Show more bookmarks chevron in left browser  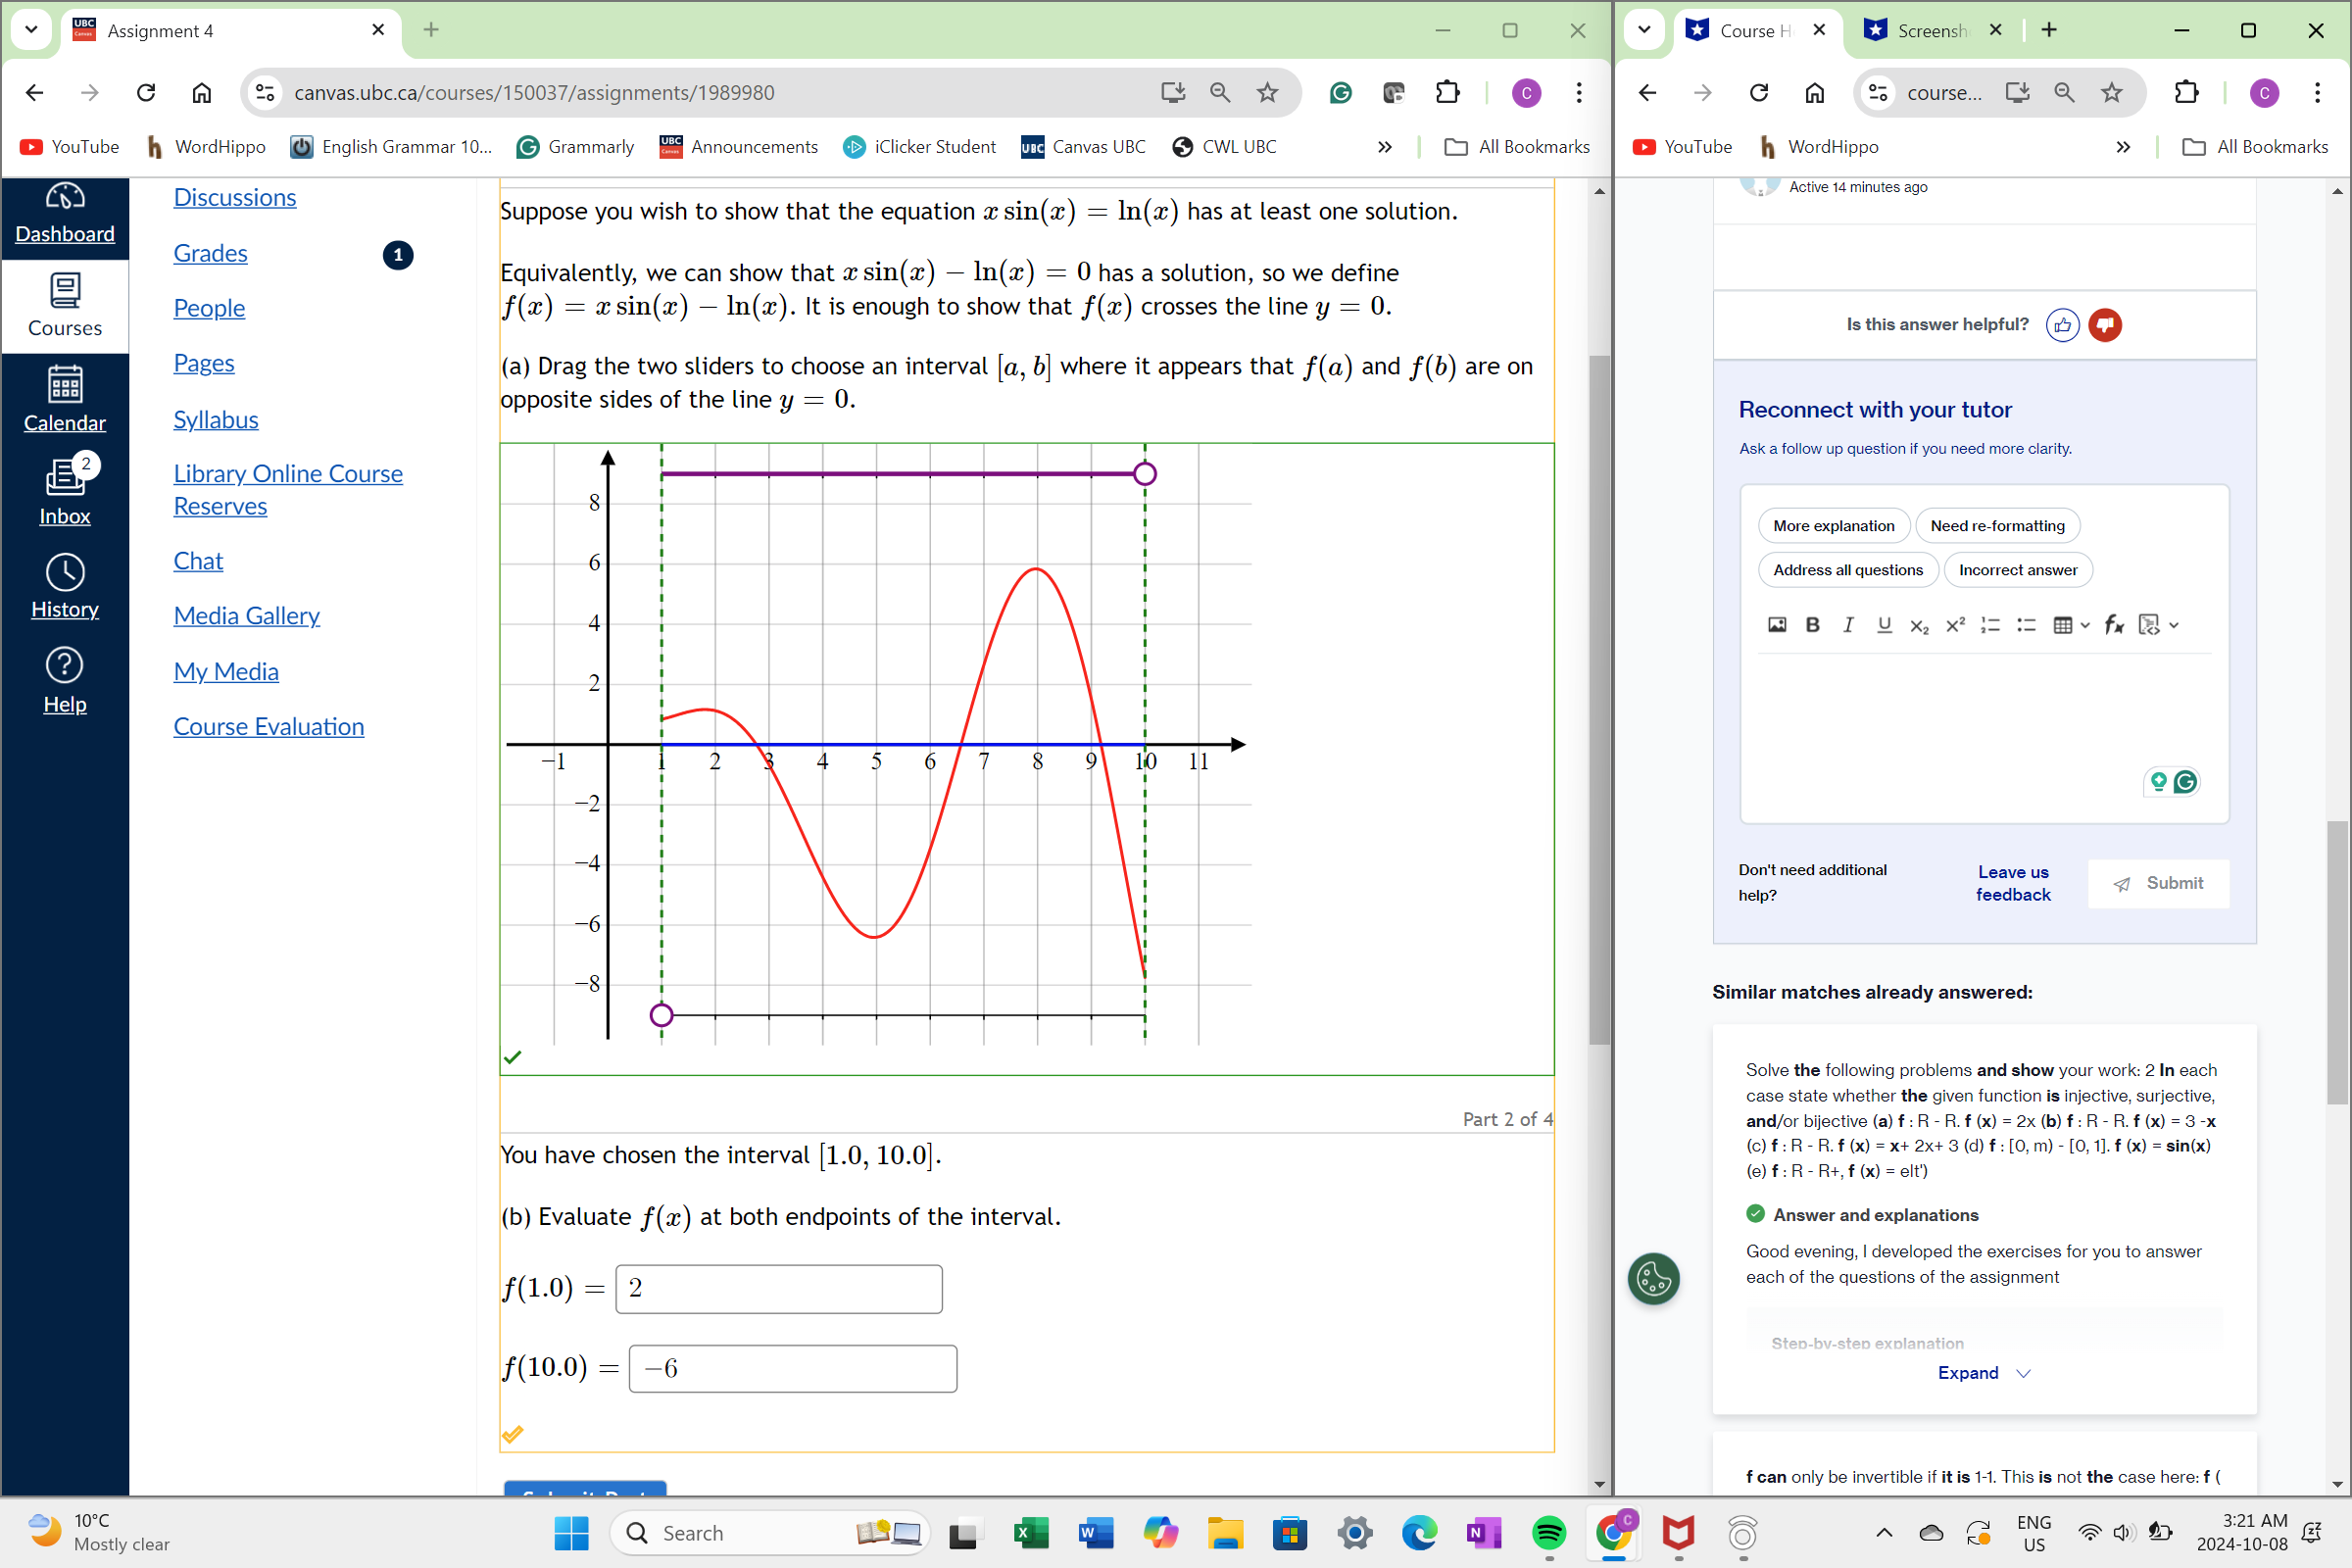pyautogui.click(x=1384, y=147)
